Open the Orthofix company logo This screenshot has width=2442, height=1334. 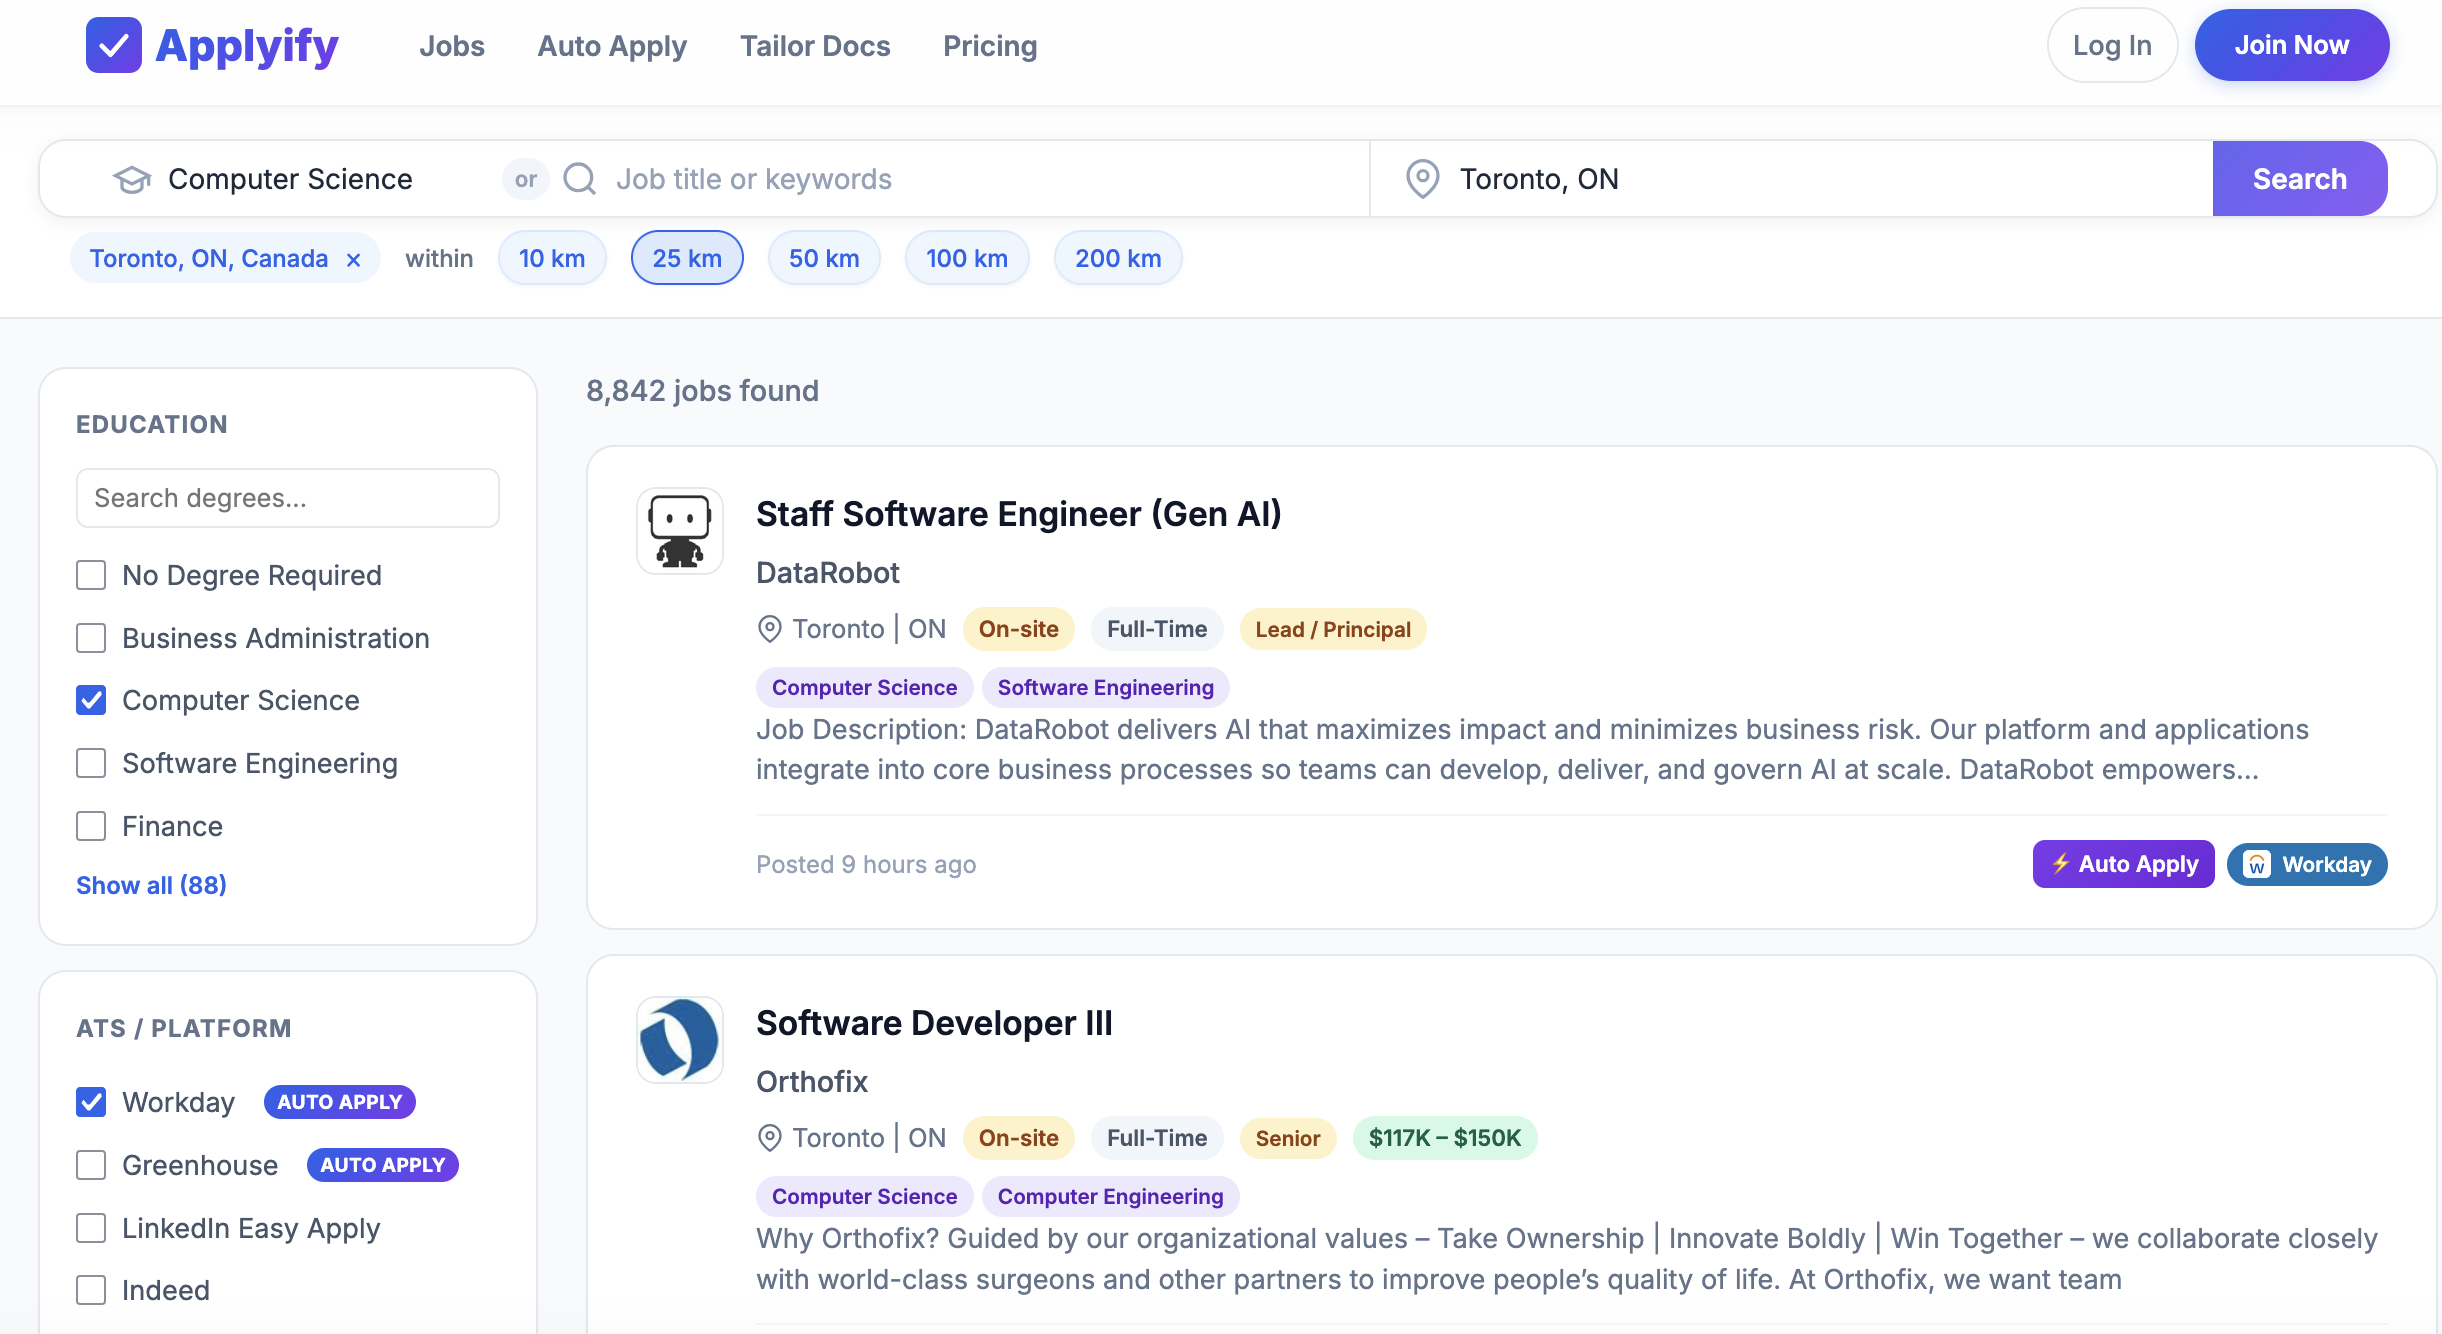[x=680, y=1040]
